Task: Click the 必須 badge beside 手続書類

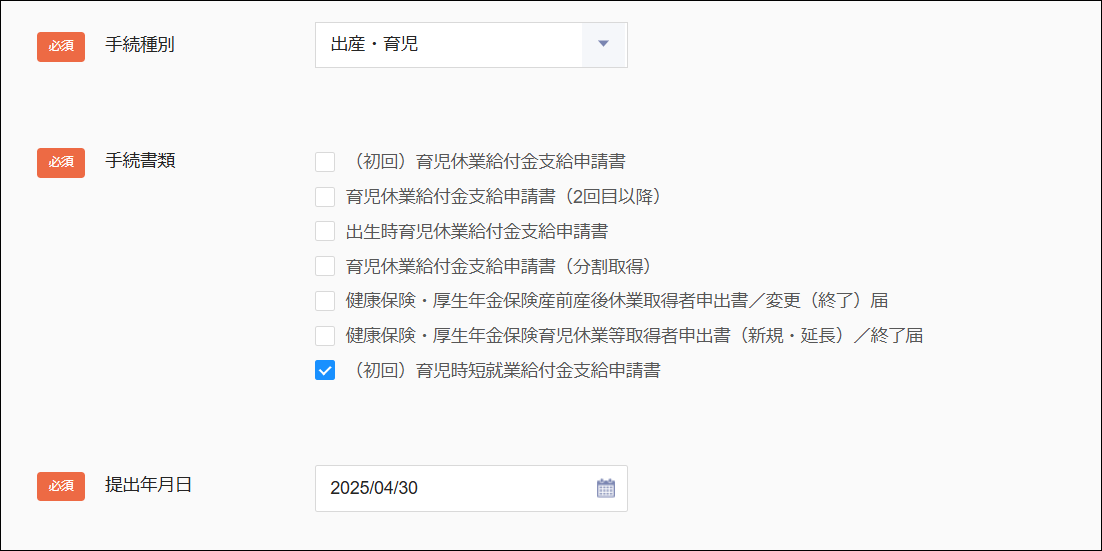Action: coord(61,163)
